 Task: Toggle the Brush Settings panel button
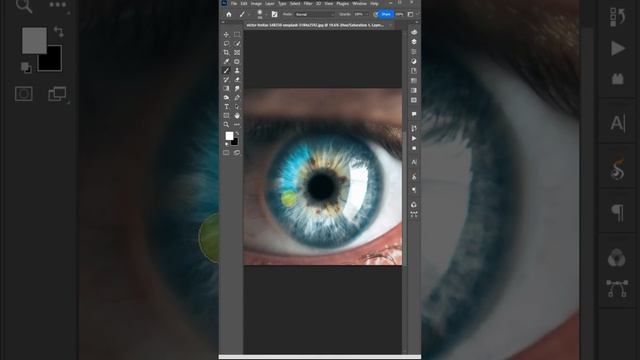[x=274, y=14]
